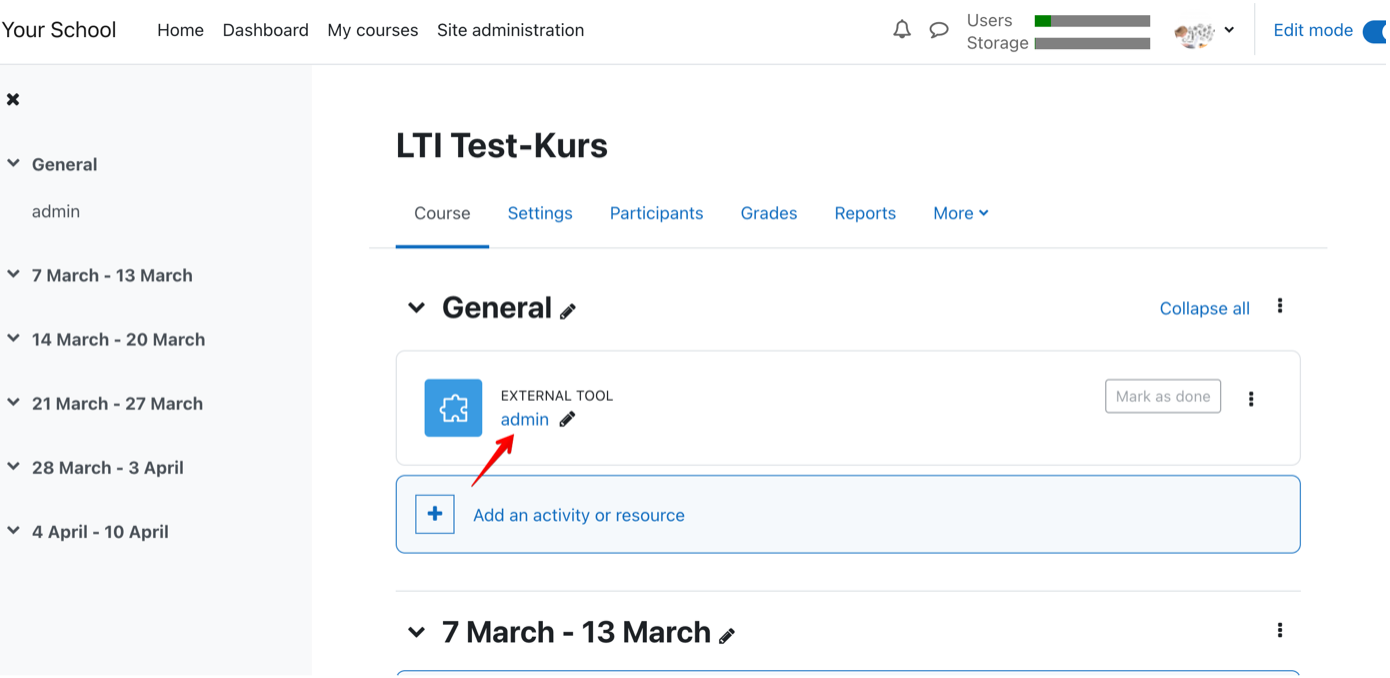Mark the admin activity as done
Viewport: 1390px width, 678px height.
tap(1162, 396)
